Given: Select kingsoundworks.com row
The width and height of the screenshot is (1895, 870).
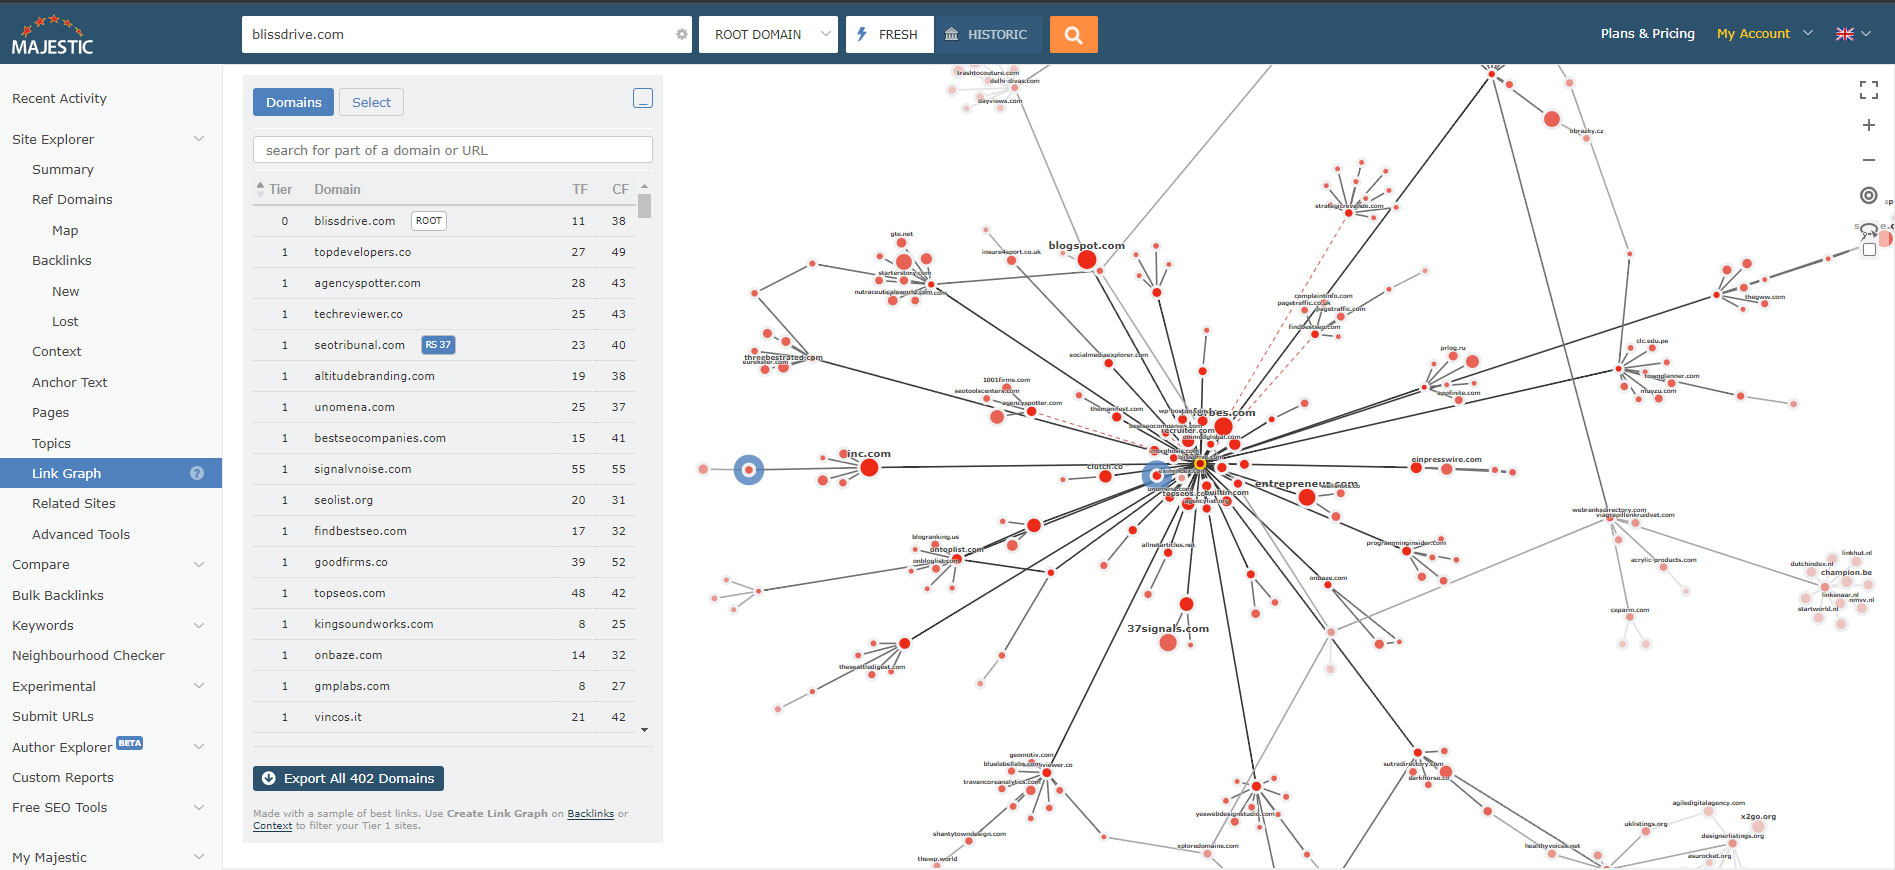Looking at the screenshot, I should click(x=445, y=624).
